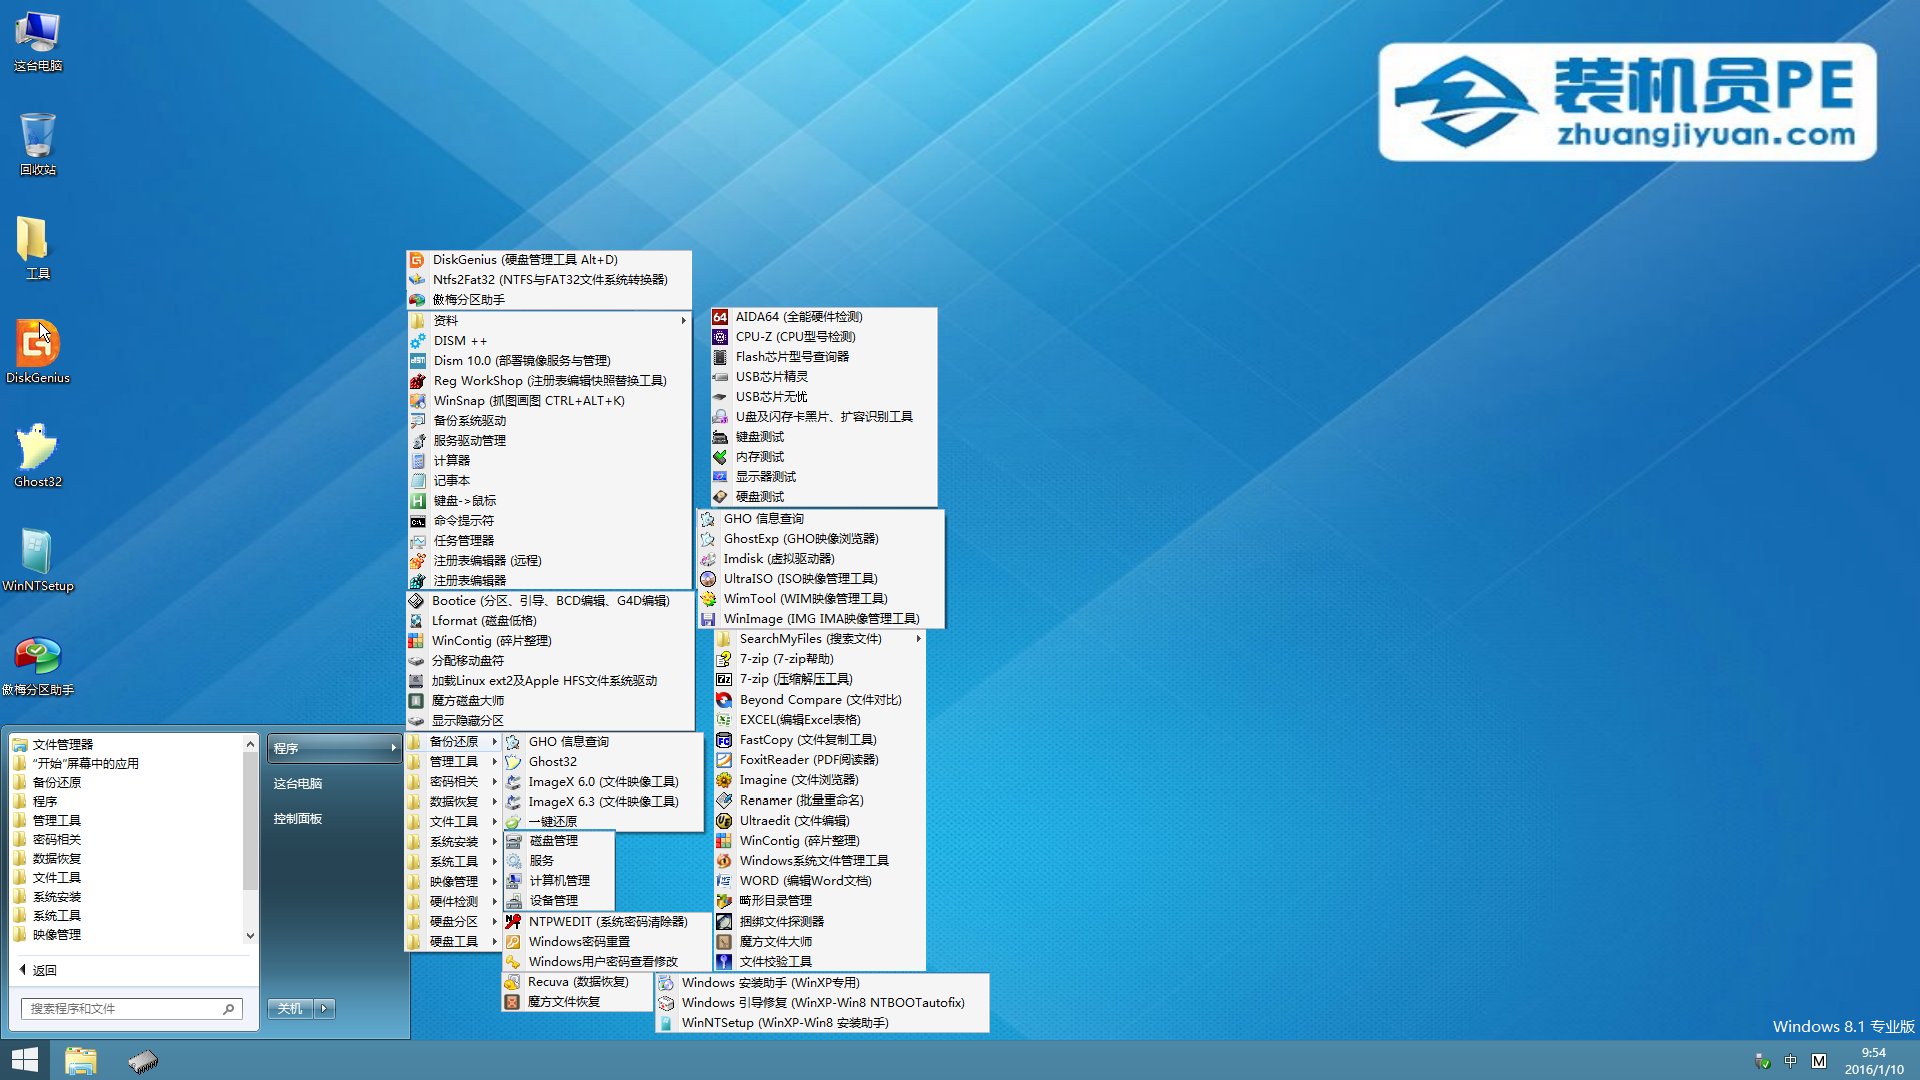The image size is (1920, 1080).
Task: Open File Explorer from the taskbar
Action: click(x=80, y=1060)
